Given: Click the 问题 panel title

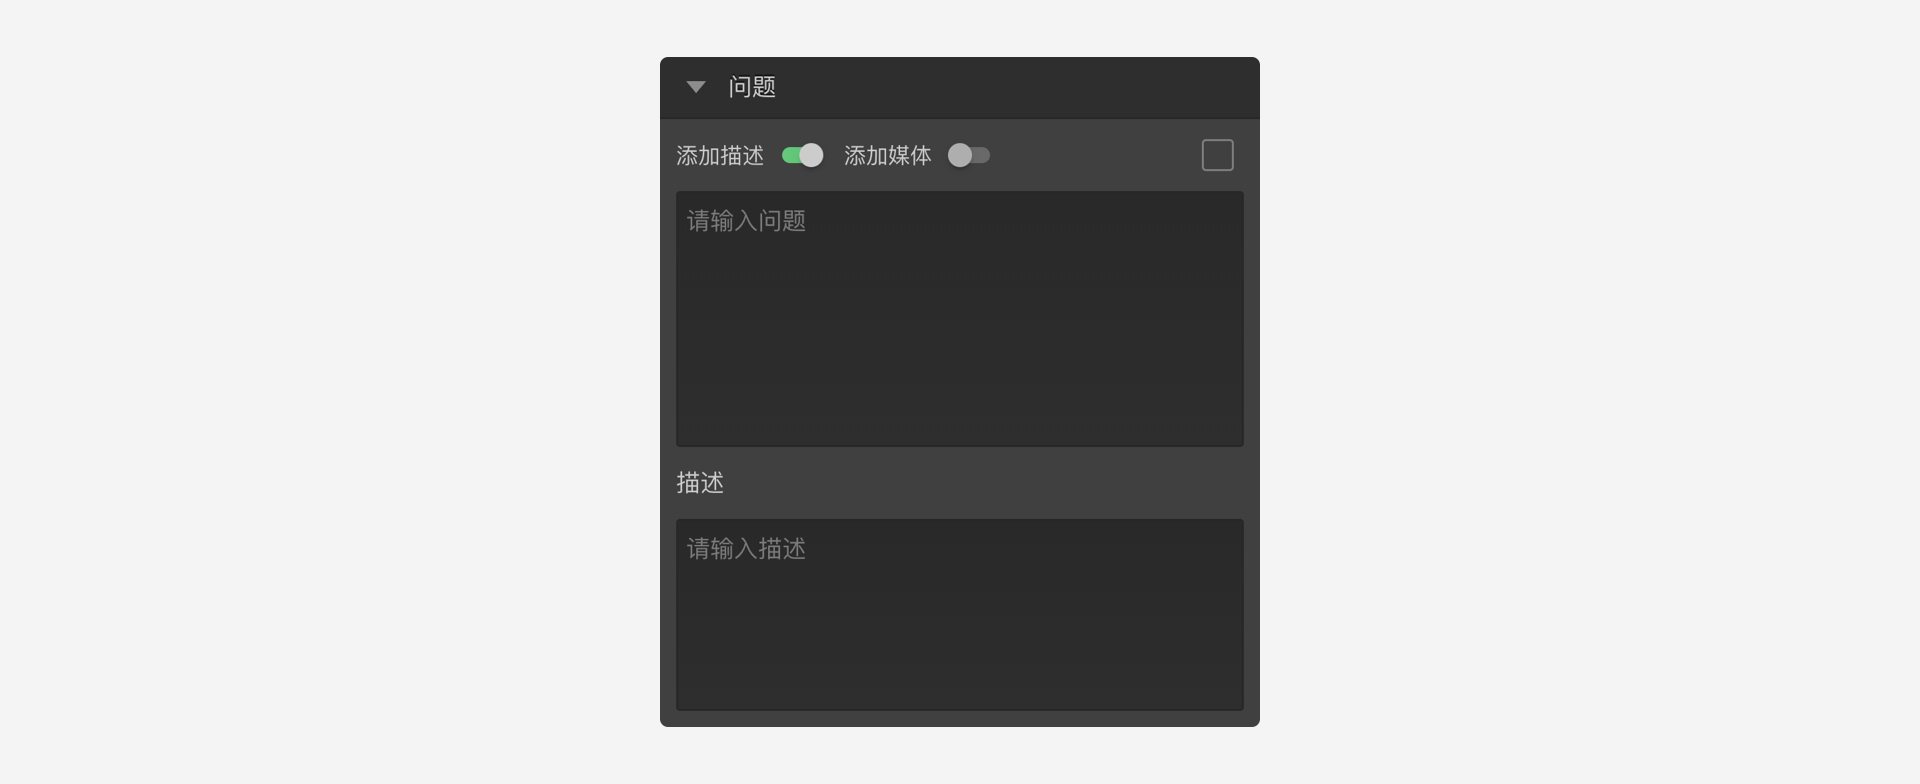Looking at the screenshot, I should pyautogui.click(x=752, y=87).
